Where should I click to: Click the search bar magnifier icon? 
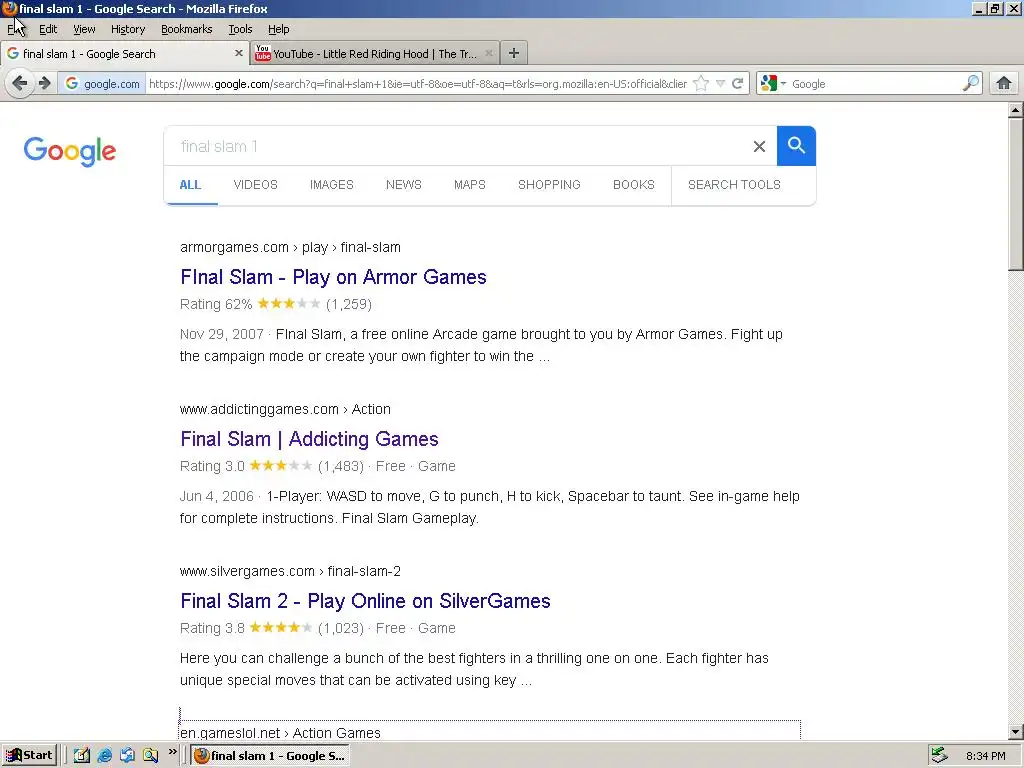(970, 83)
